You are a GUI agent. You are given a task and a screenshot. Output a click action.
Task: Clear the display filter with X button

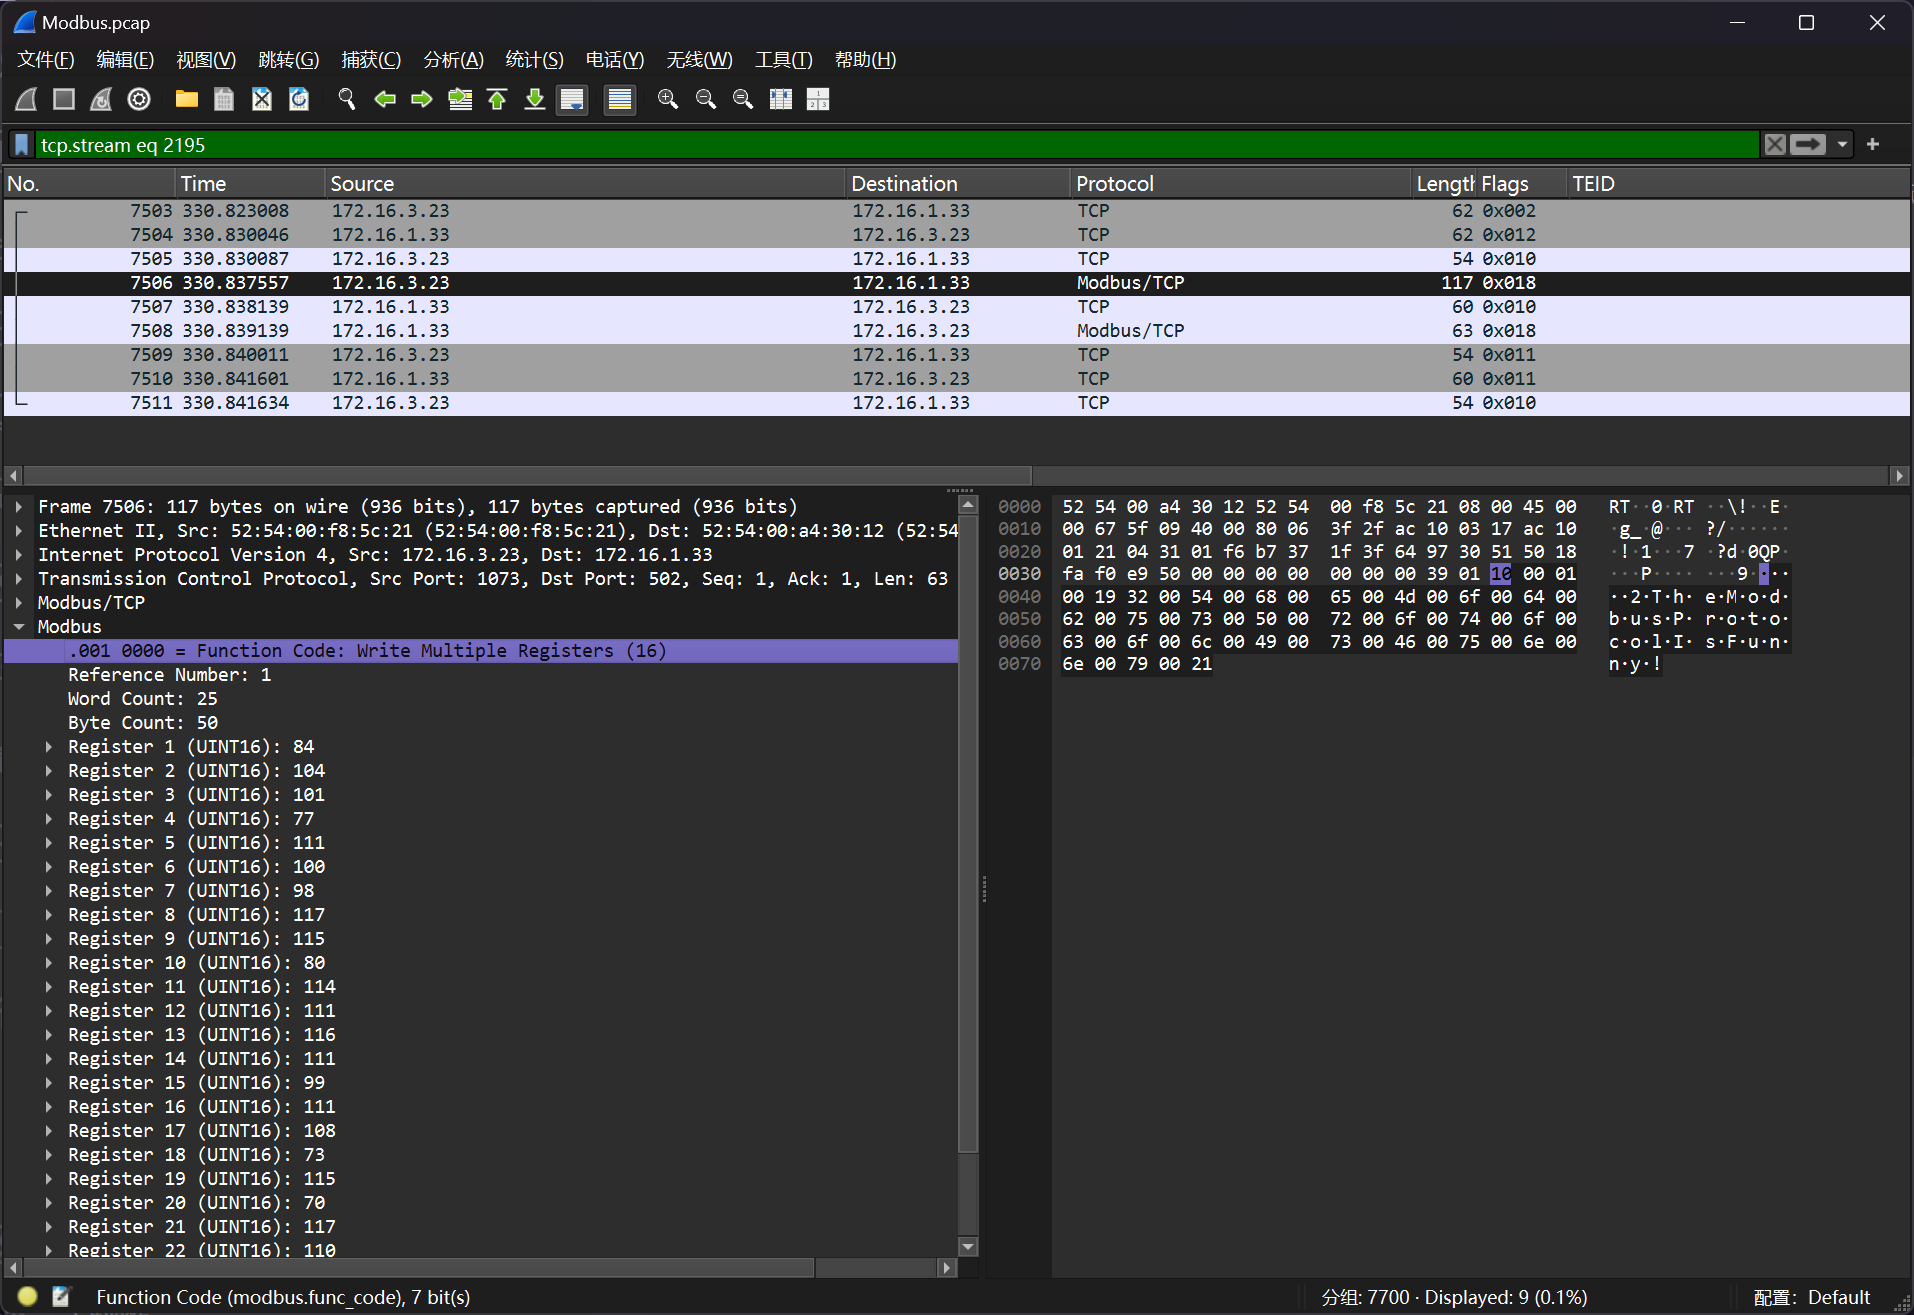(x=1775, y=145)
